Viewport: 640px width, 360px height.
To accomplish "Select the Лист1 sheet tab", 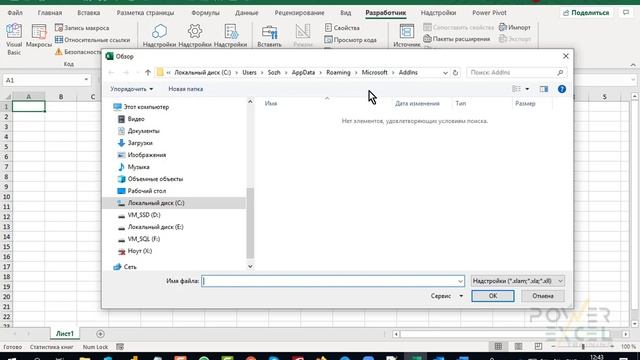I will 65,333.
